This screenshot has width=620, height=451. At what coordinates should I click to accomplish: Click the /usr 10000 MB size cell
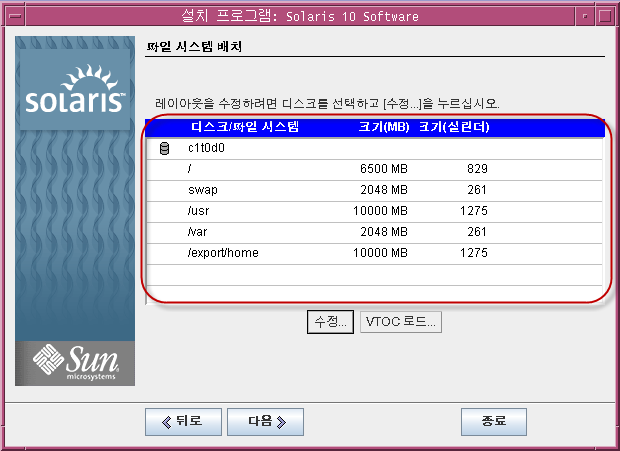point(380,211)
